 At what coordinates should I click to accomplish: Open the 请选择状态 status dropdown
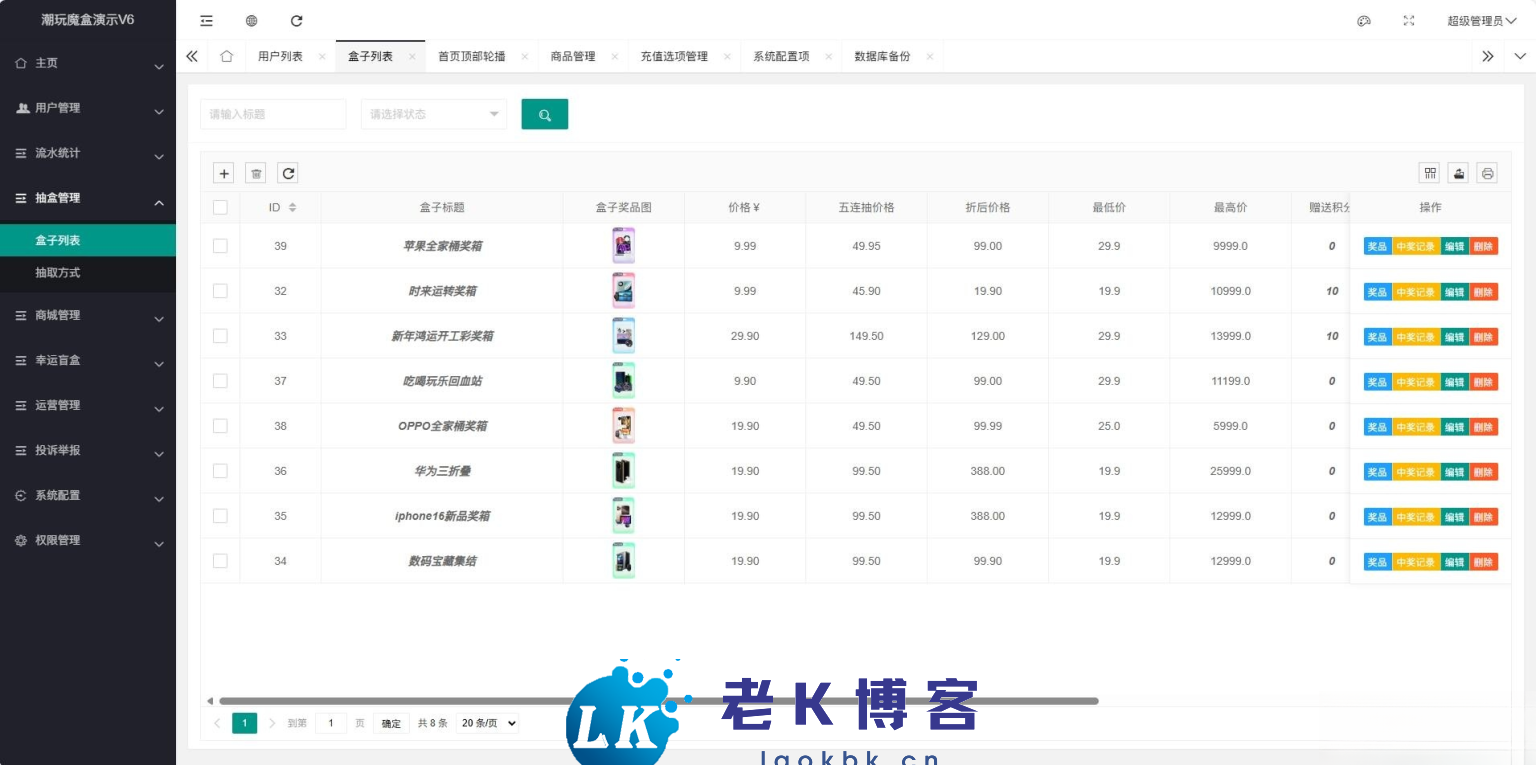click(433, 114)
